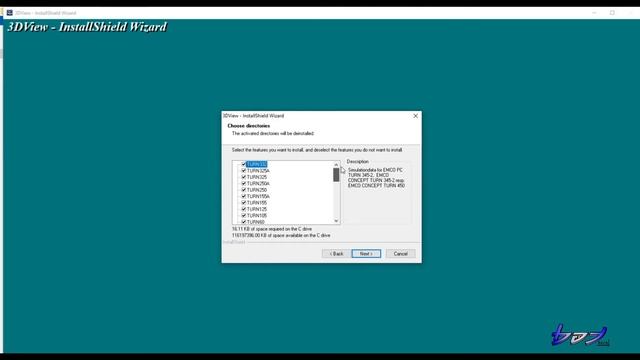Screen dimensions: 640x360
Task: Select the TURN250A feature label
Action: tap(258, 184)
